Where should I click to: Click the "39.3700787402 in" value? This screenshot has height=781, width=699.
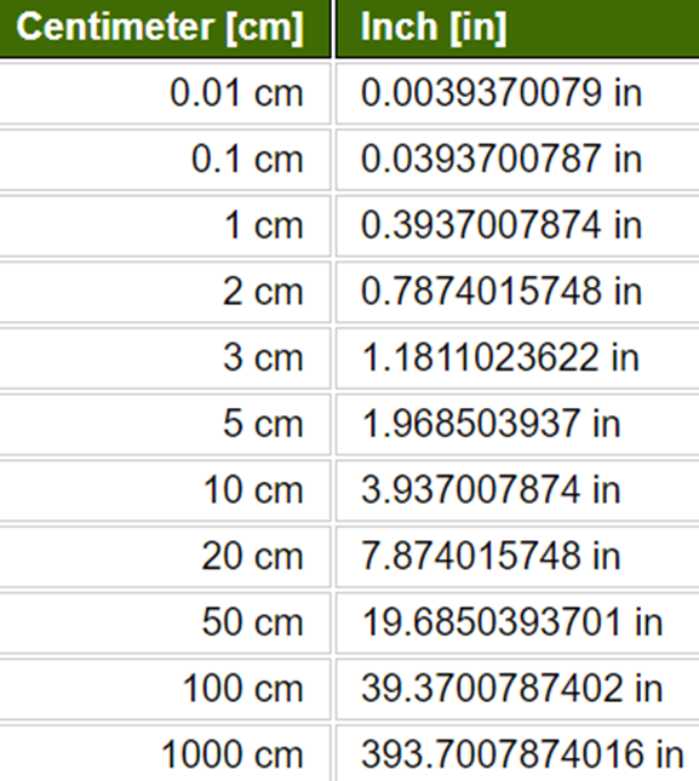click(x=512, y=689)
